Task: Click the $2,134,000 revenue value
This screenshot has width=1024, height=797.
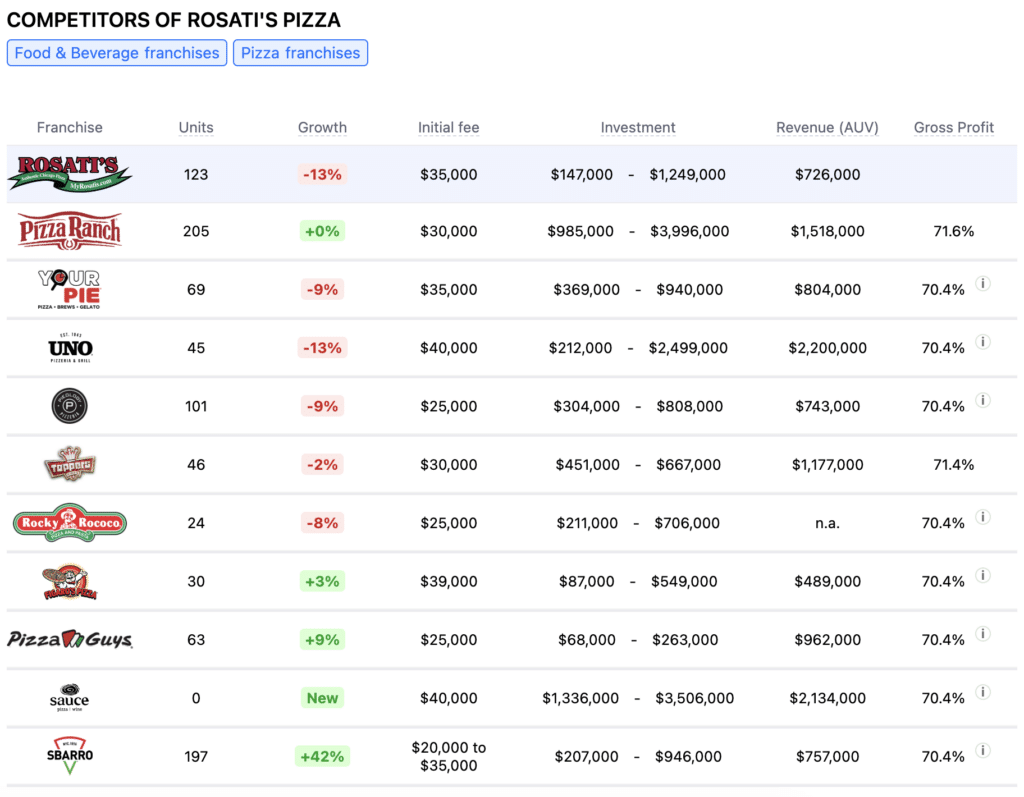Action: coord(827,698)
